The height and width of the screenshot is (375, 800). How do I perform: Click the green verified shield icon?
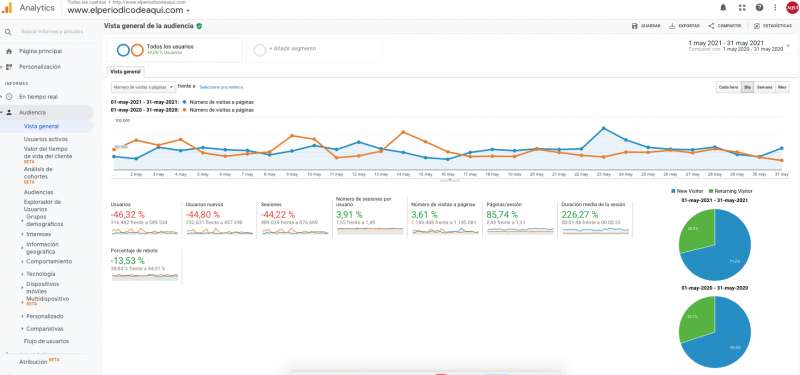[199, 26]
